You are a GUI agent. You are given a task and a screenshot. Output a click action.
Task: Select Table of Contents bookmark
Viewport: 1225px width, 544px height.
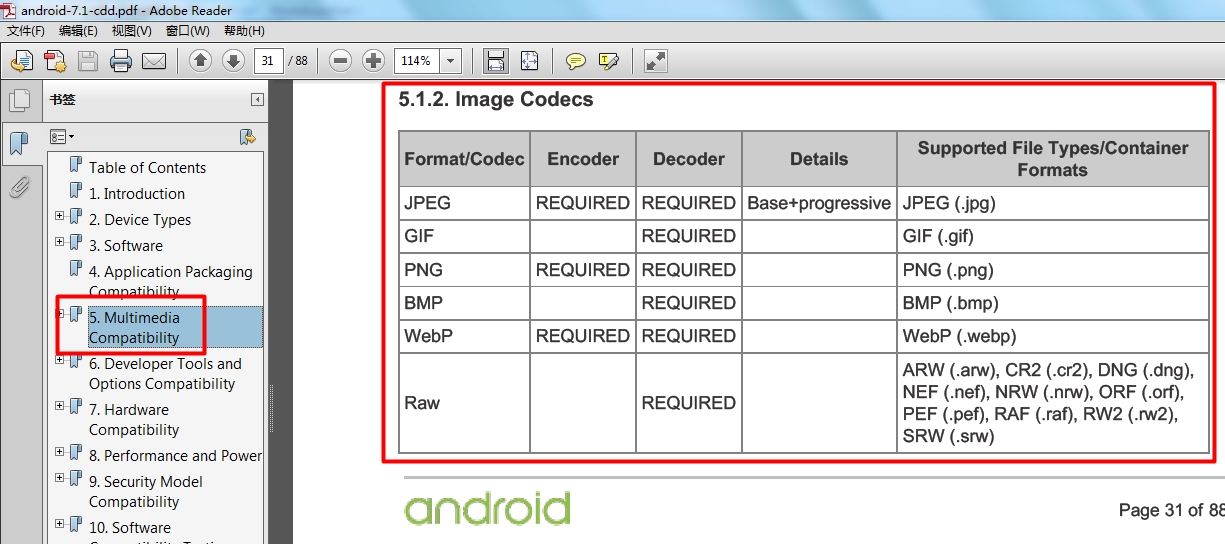point(147,168)
